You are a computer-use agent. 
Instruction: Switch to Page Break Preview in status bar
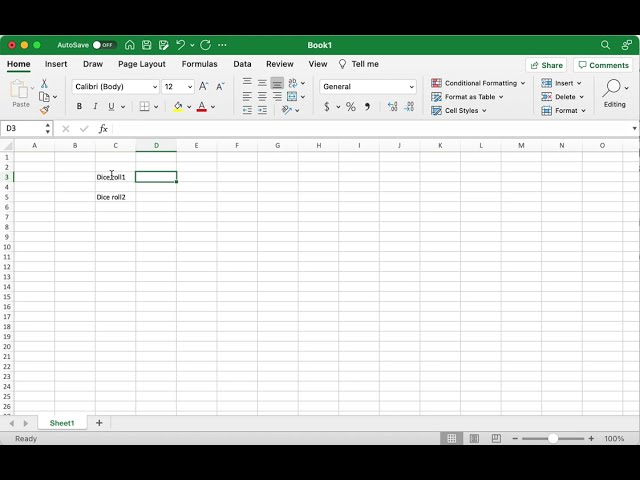tap(496, 438)
